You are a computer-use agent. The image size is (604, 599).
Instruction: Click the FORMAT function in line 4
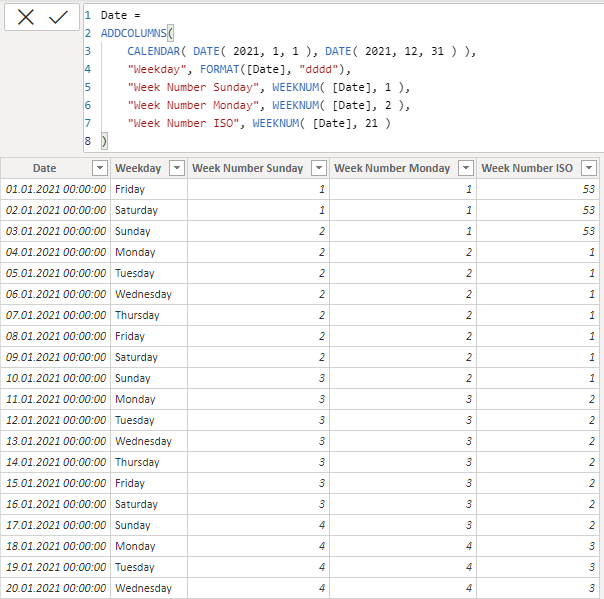point(219,69)
